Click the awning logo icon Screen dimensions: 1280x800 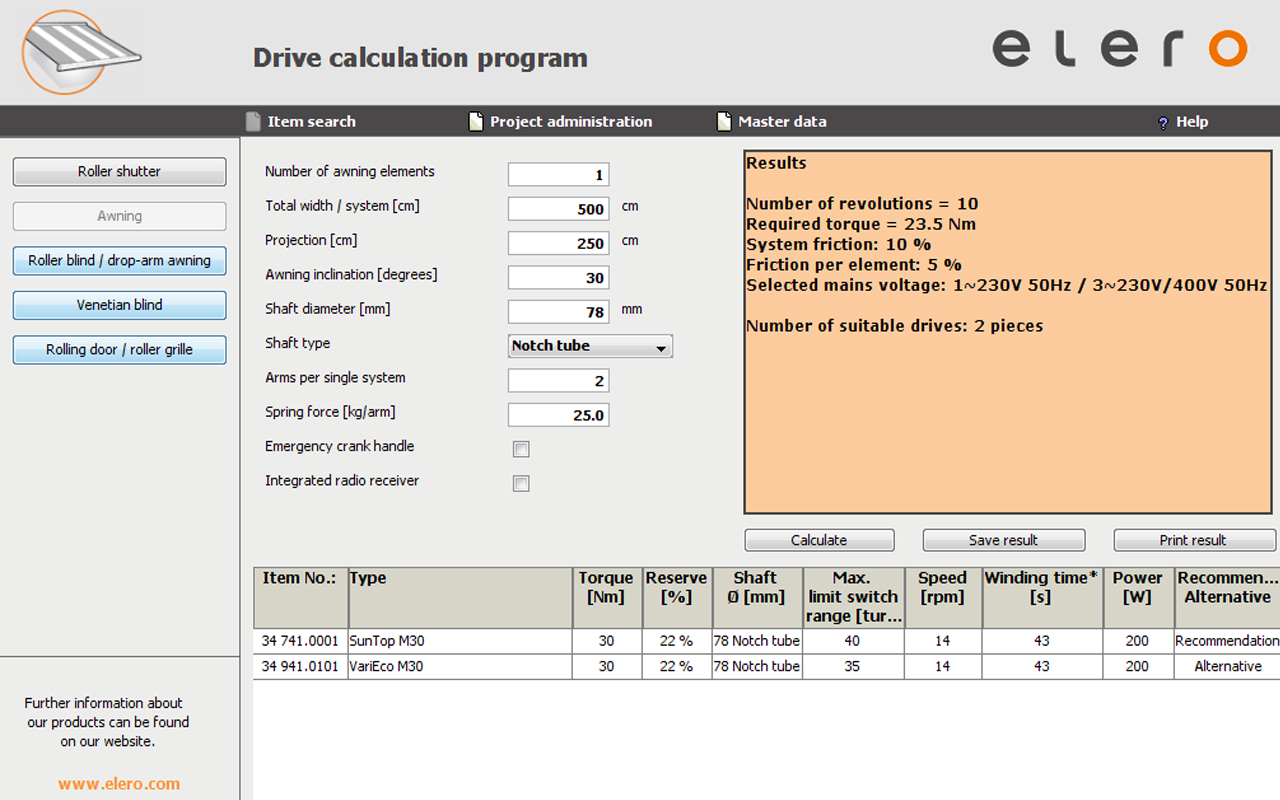(80, 52)
